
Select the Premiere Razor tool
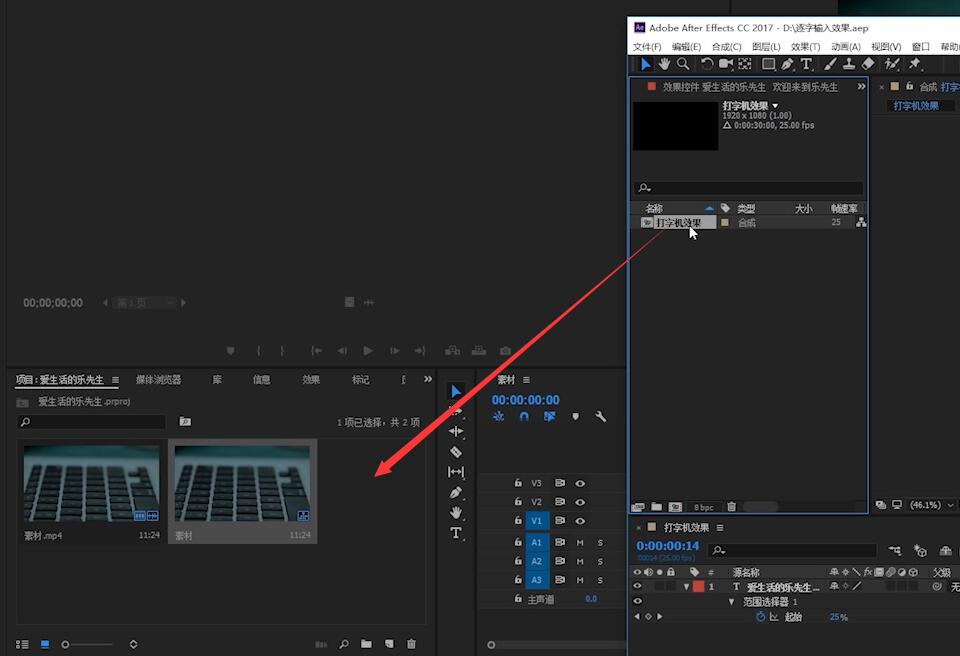coord(456,452)
